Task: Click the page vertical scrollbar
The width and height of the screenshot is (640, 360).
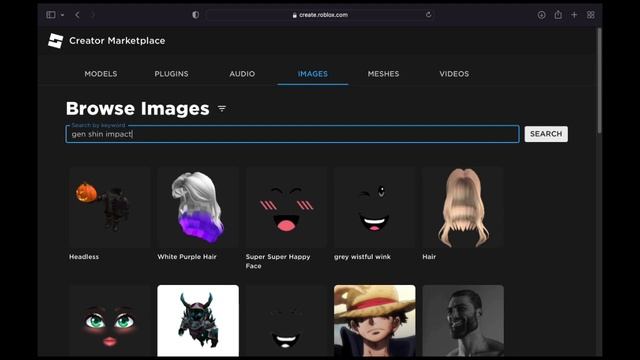Action: 599,80
